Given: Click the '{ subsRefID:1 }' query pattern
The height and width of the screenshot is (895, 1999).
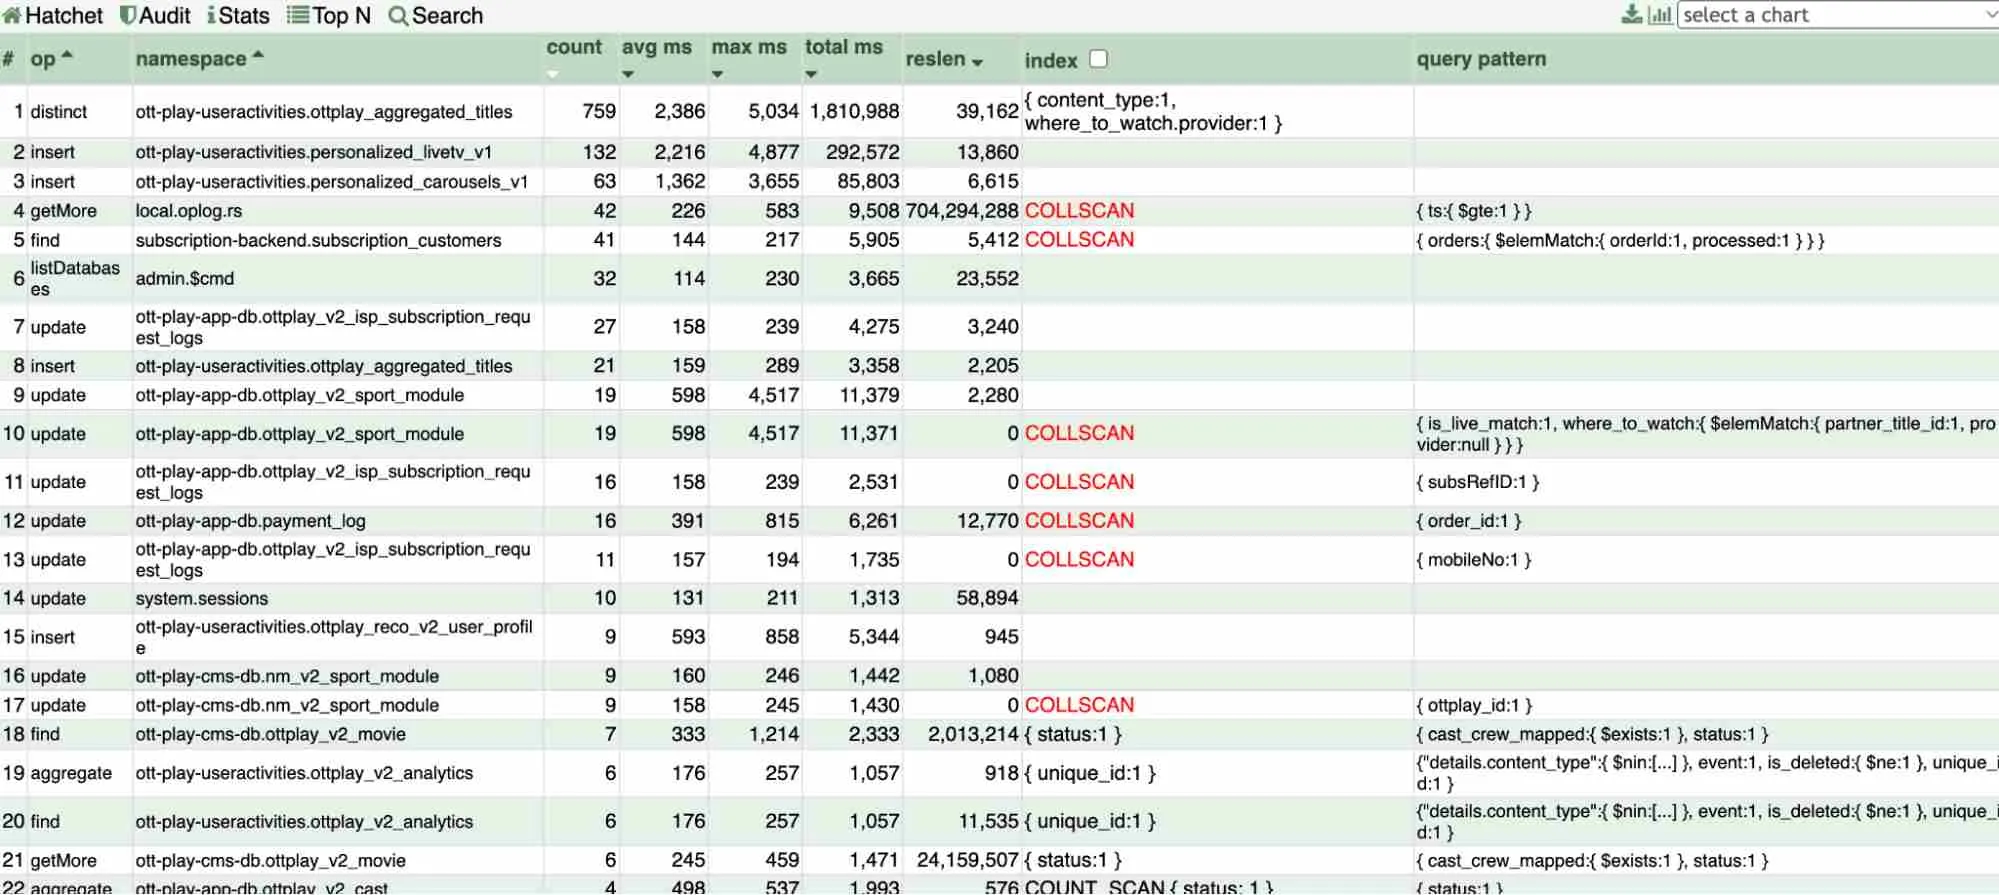Looking at the screenshot, I should 1478,482.
